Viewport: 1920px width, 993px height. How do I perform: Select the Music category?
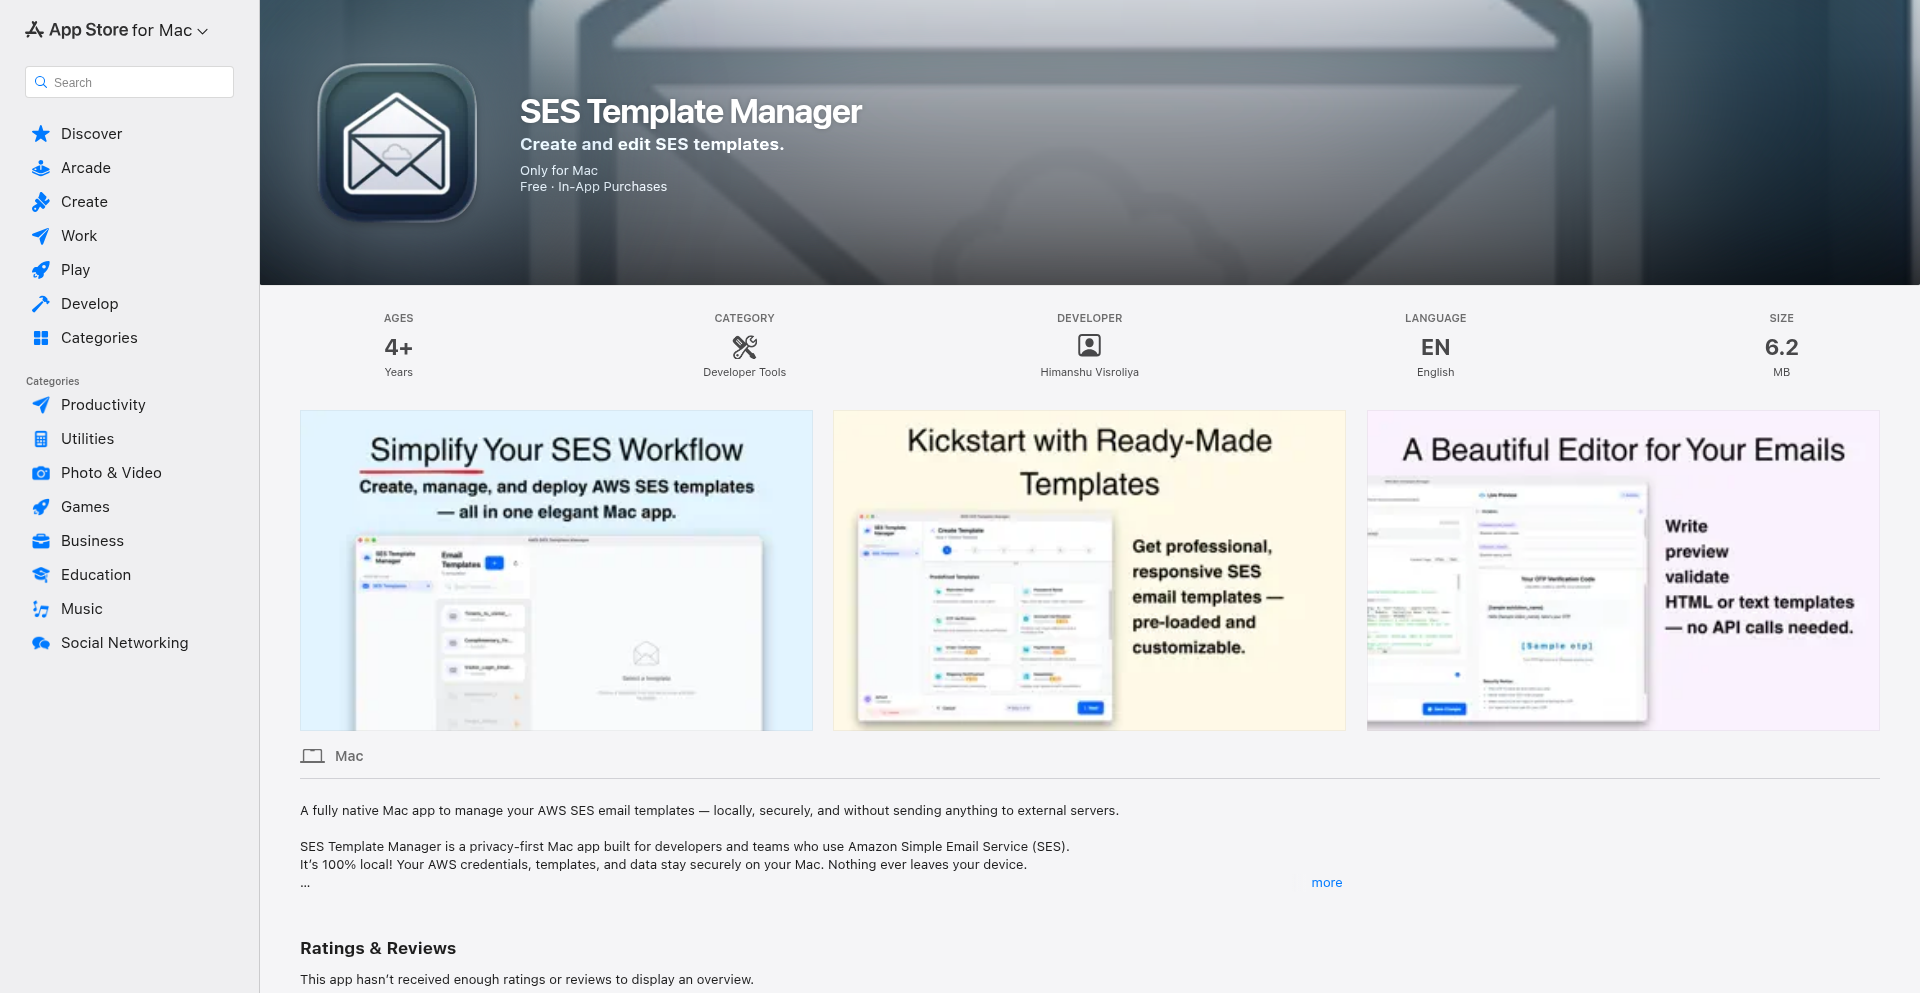tap(81, 609)
